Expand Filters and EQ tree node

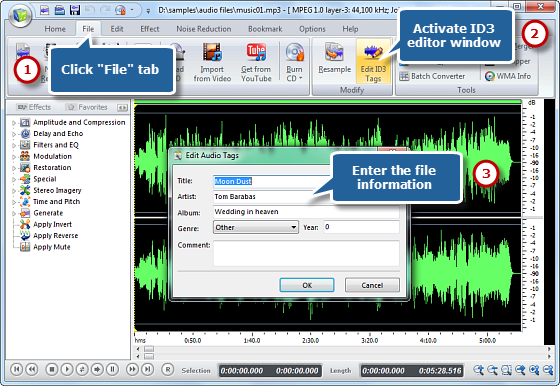pos(14,146)
